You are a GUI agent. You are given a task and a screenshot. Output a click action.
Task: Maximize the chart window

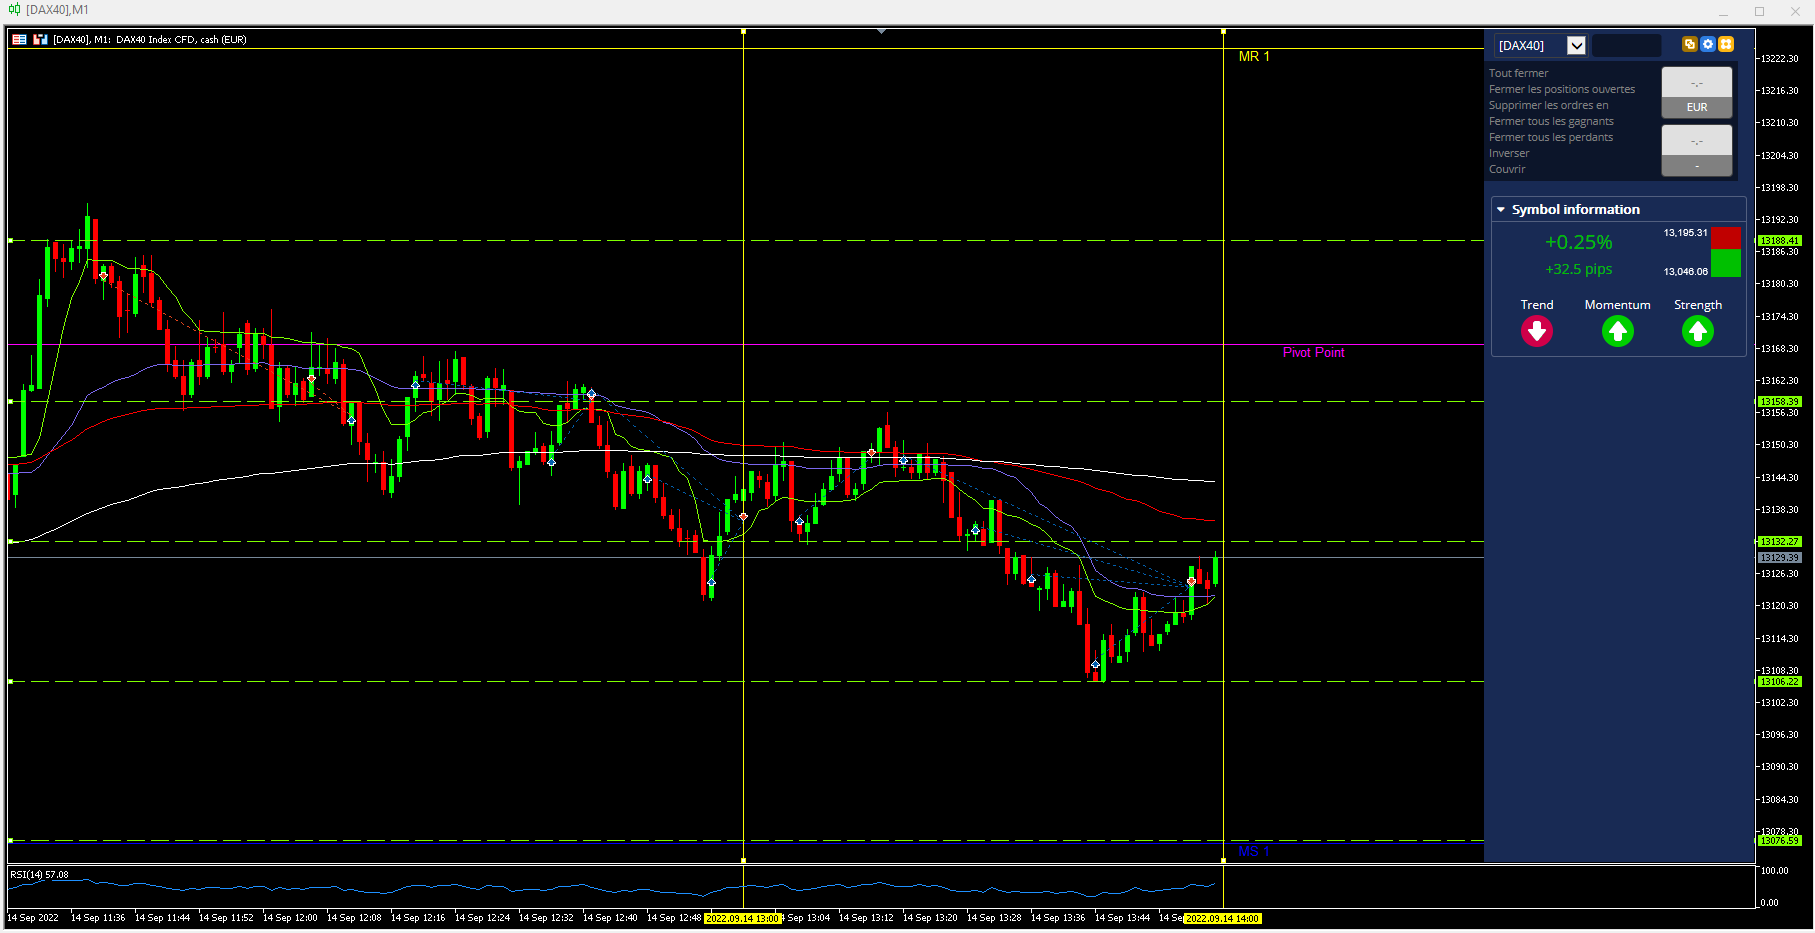point(1759,11)
